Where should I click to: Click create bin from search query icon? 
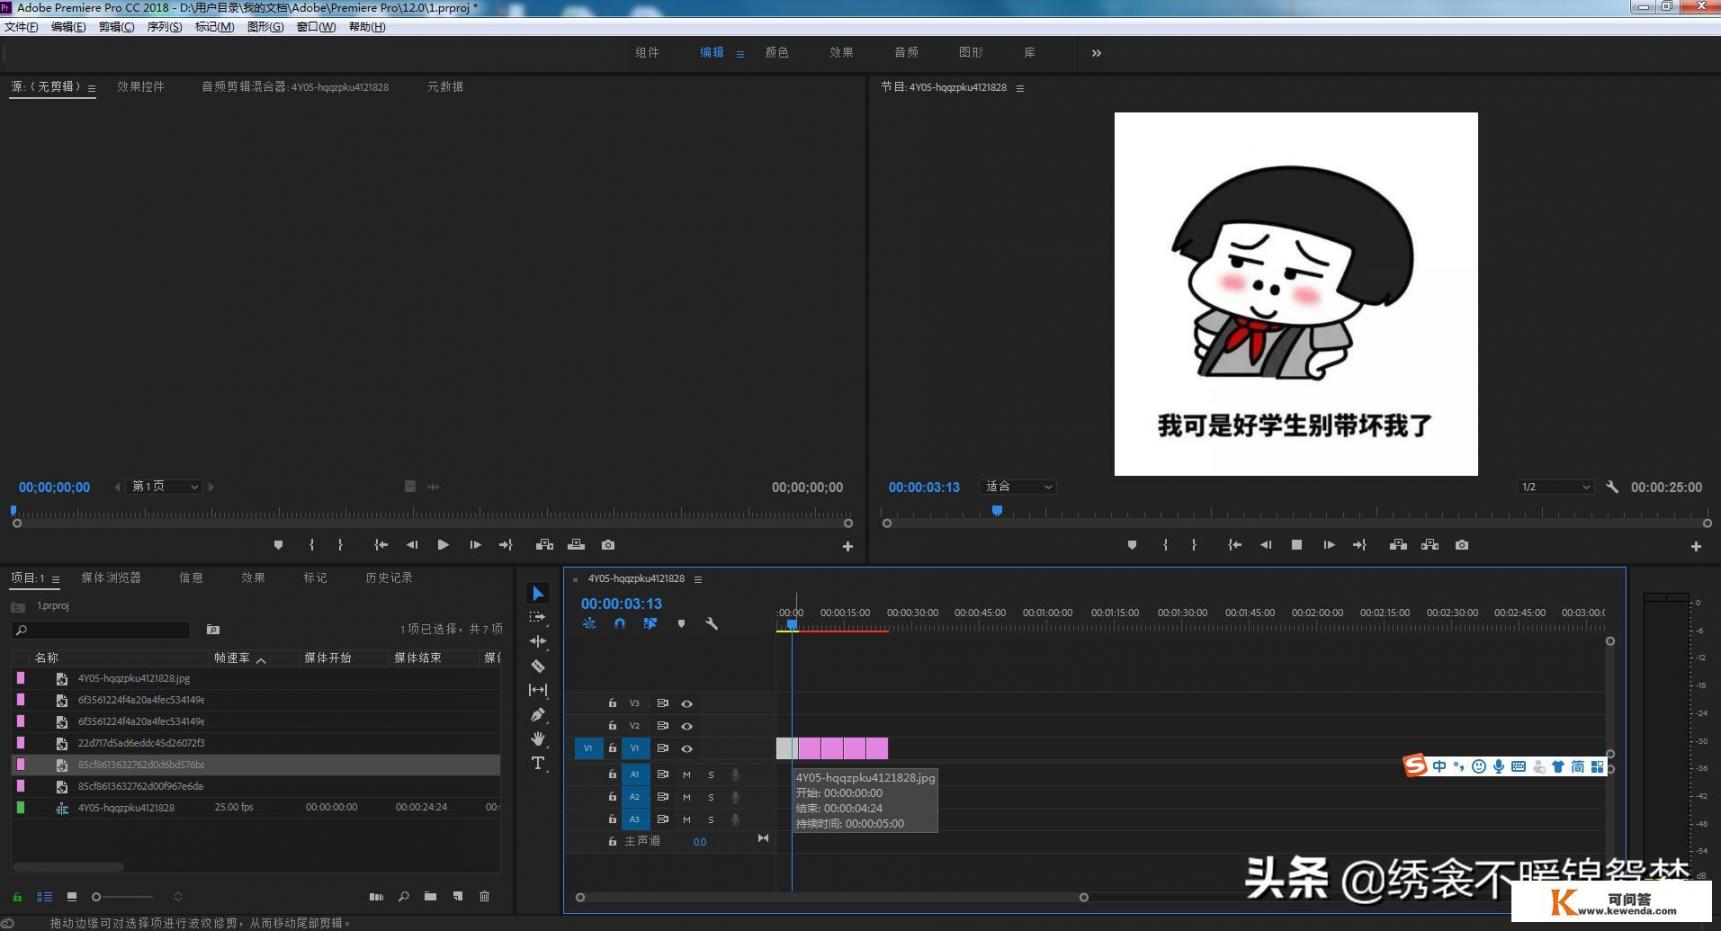pos(213,630)
